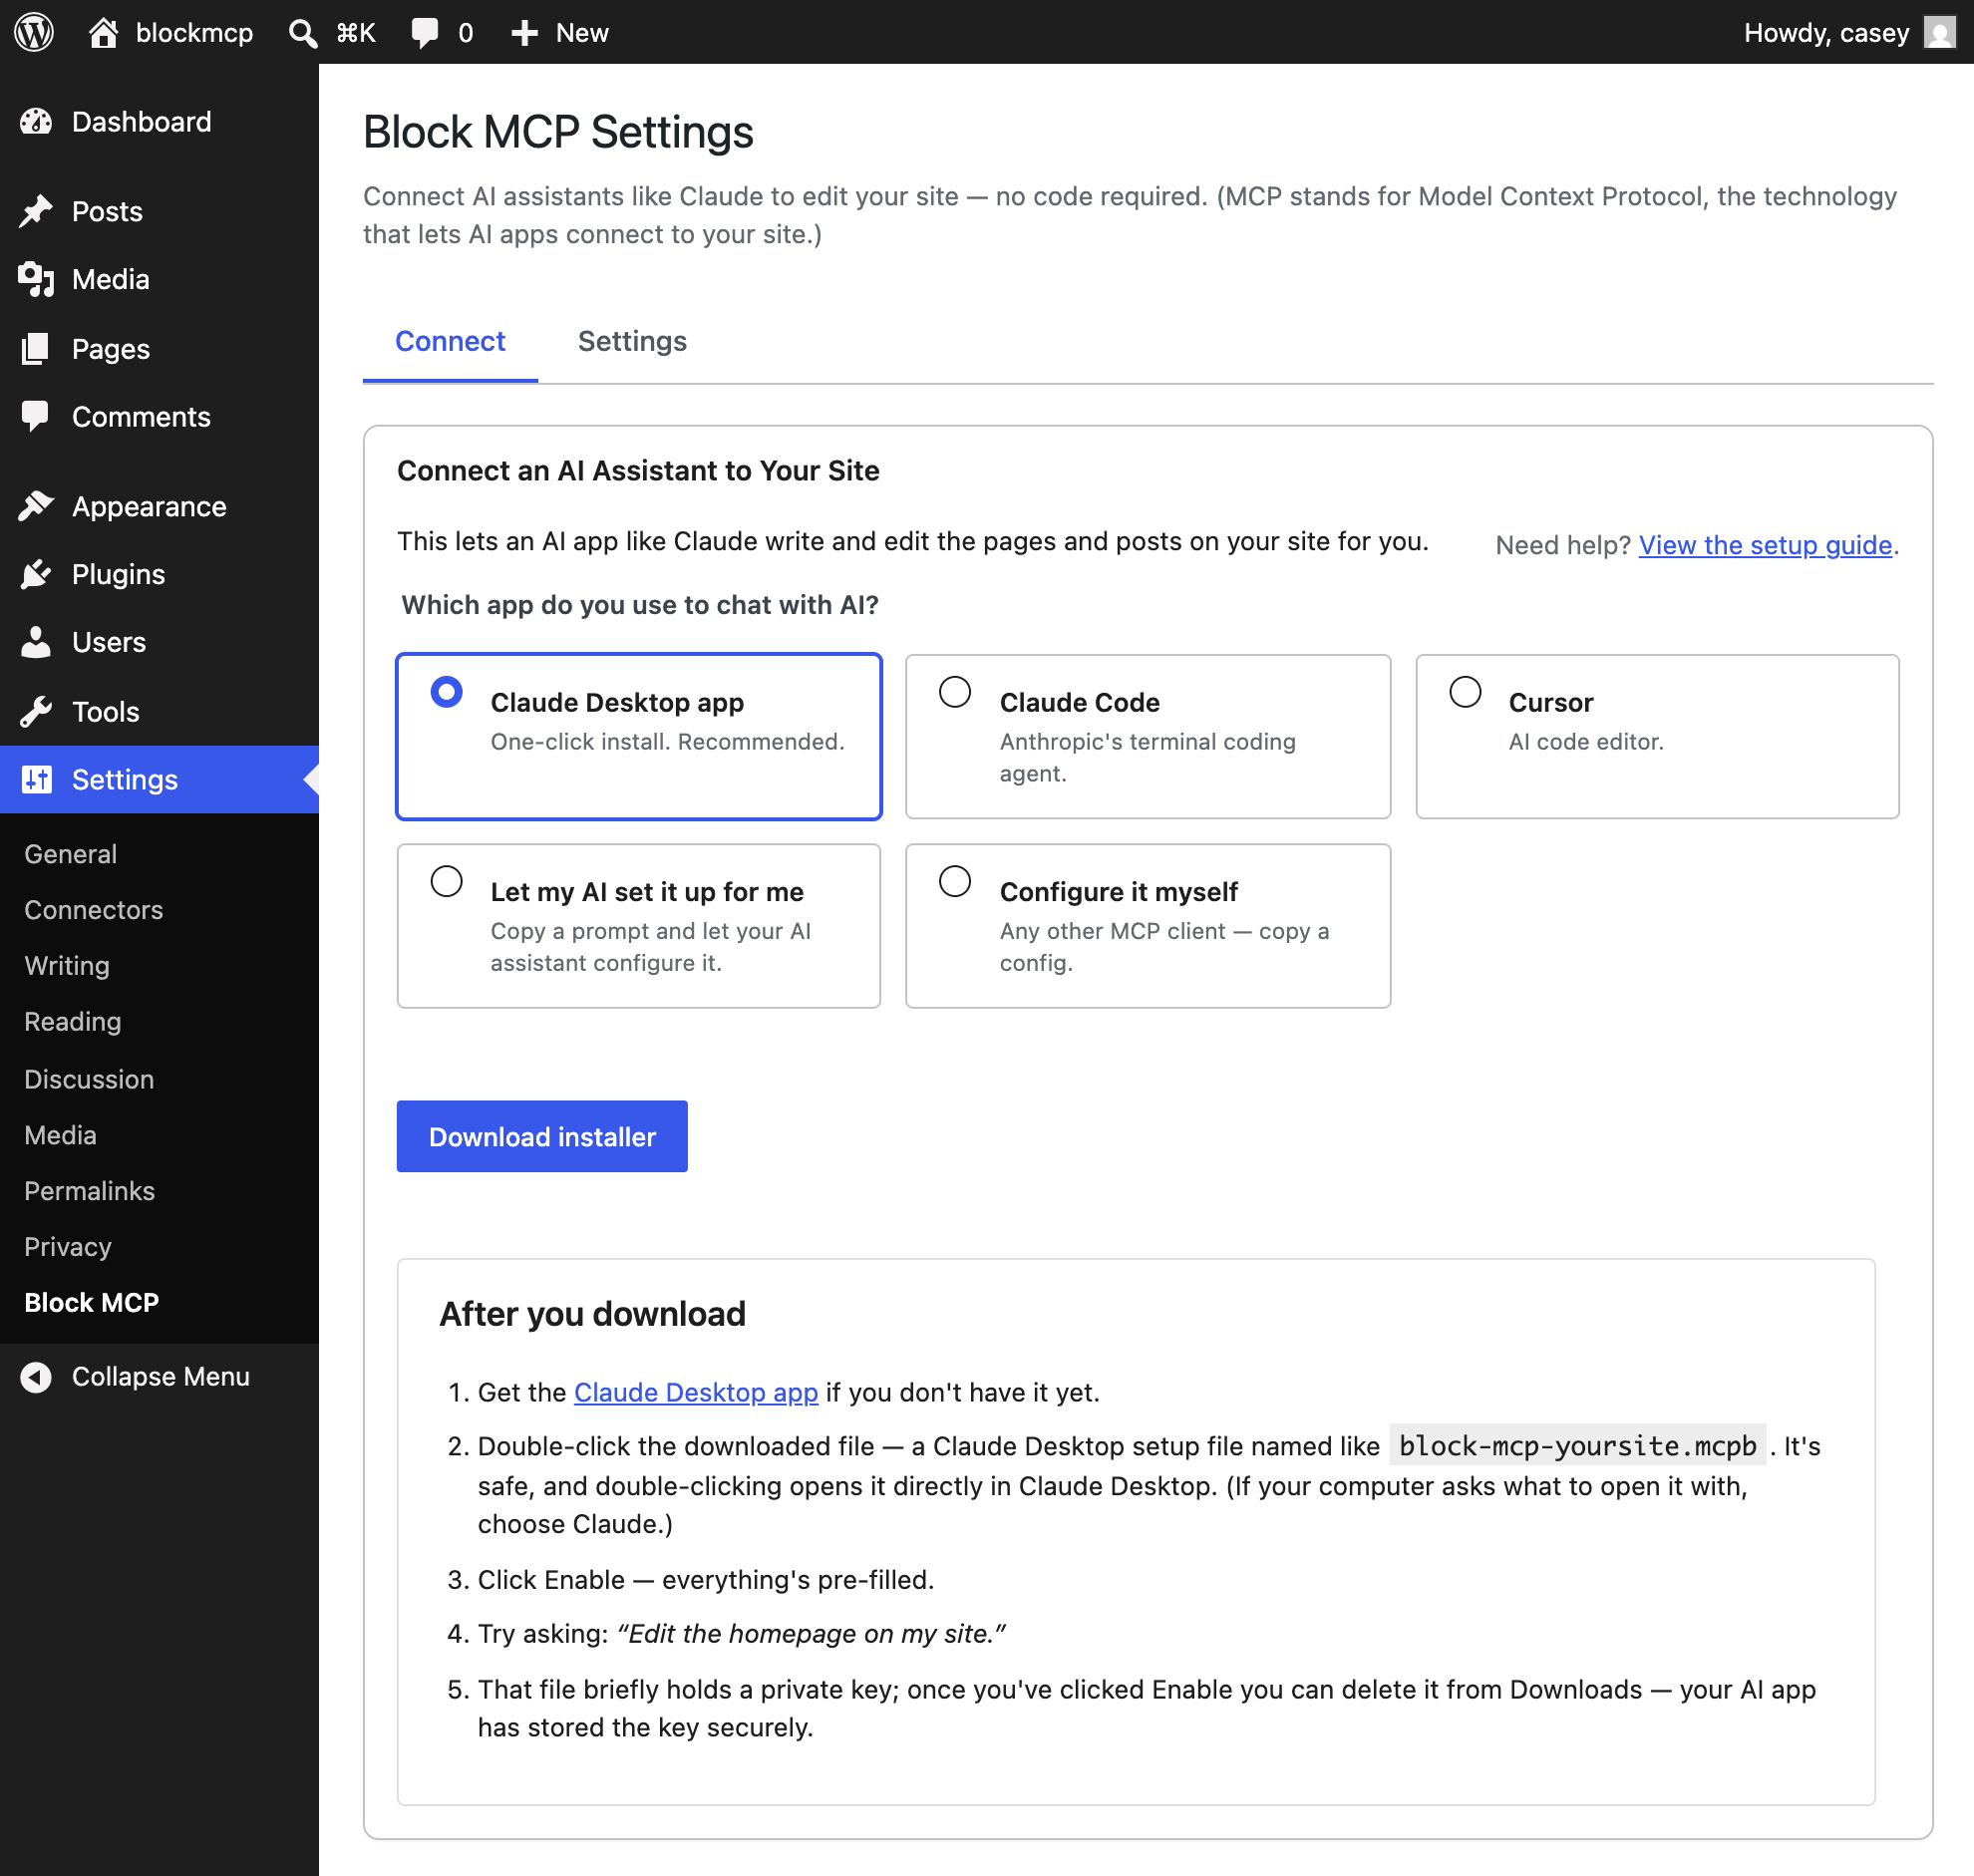Click the Plugins plug icon

click(x=36, y=574)
